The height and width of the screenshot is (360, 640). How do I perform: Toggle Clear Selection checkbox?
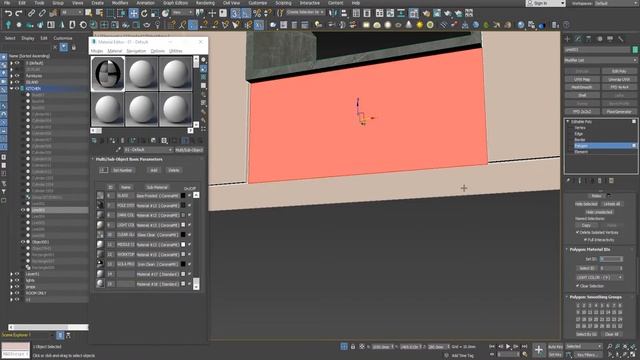(x=578, y=286)
